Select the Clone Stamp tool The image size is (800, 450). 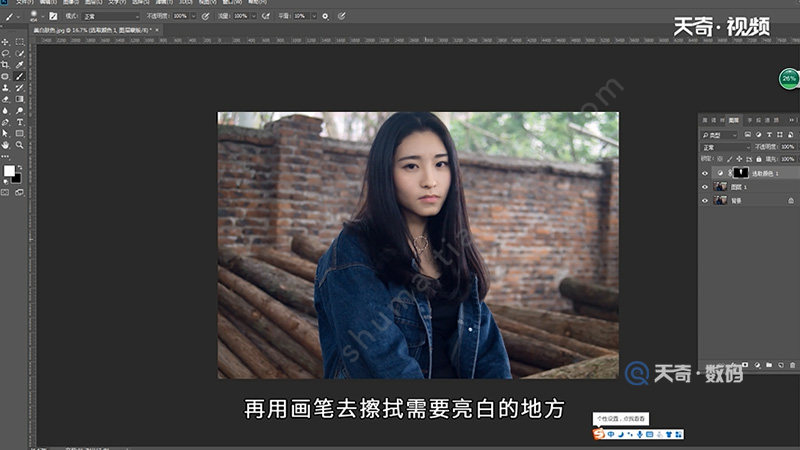coord(5,88)
